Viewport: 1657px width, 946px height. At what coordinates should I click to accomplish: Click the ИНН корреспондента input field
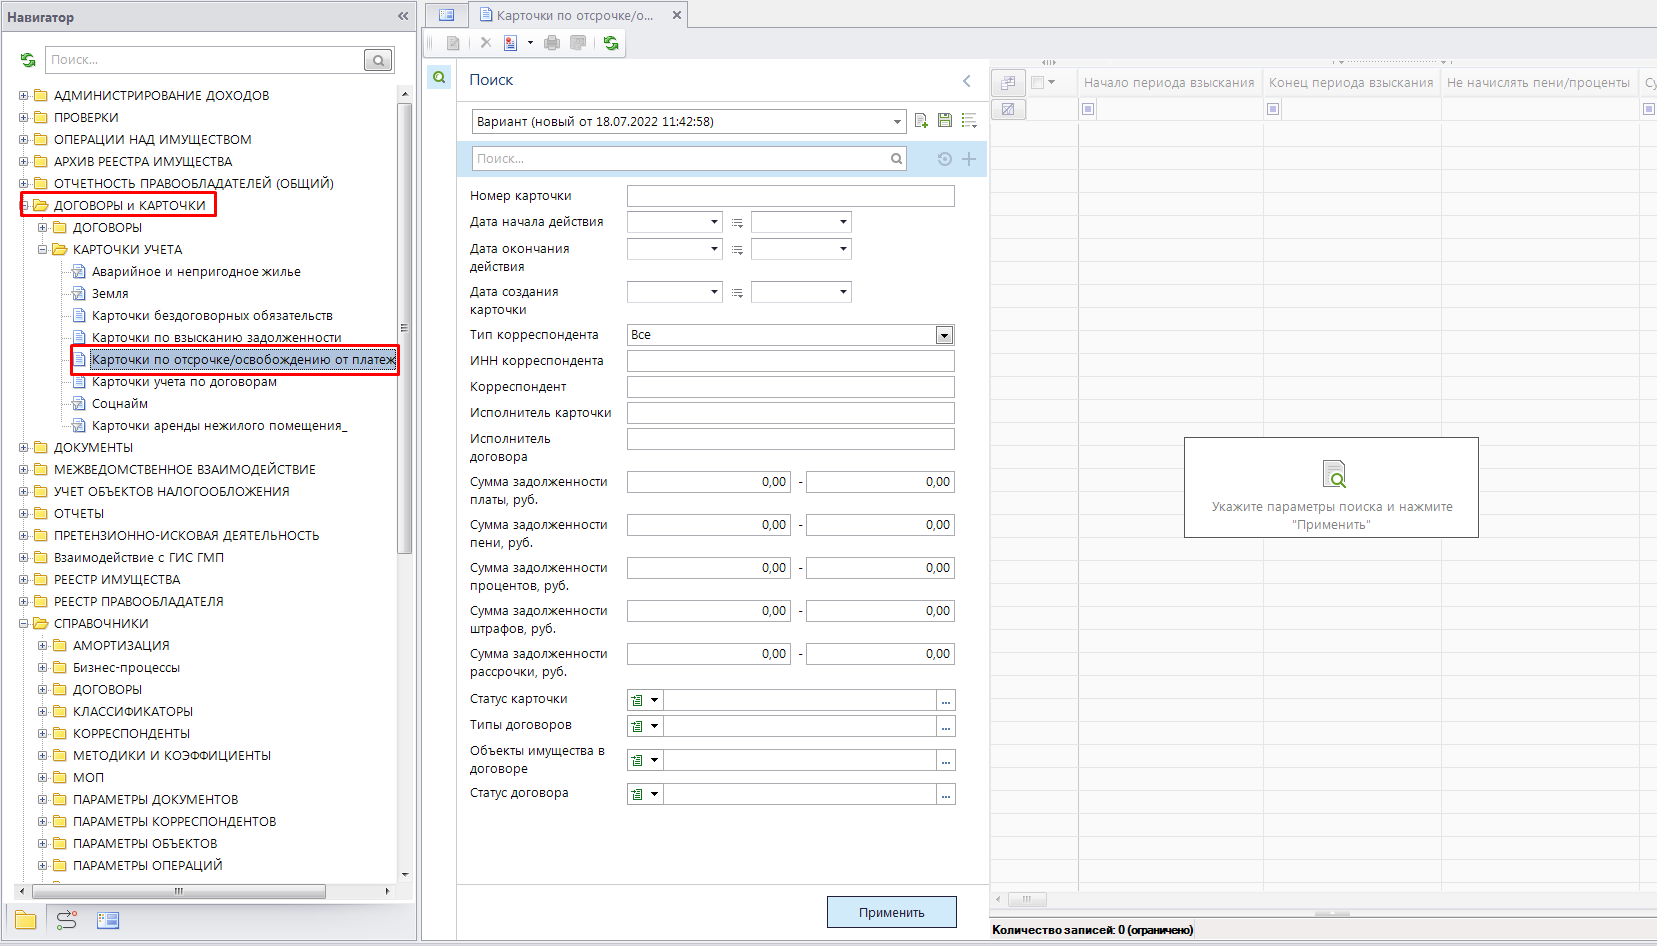point(791,361)
